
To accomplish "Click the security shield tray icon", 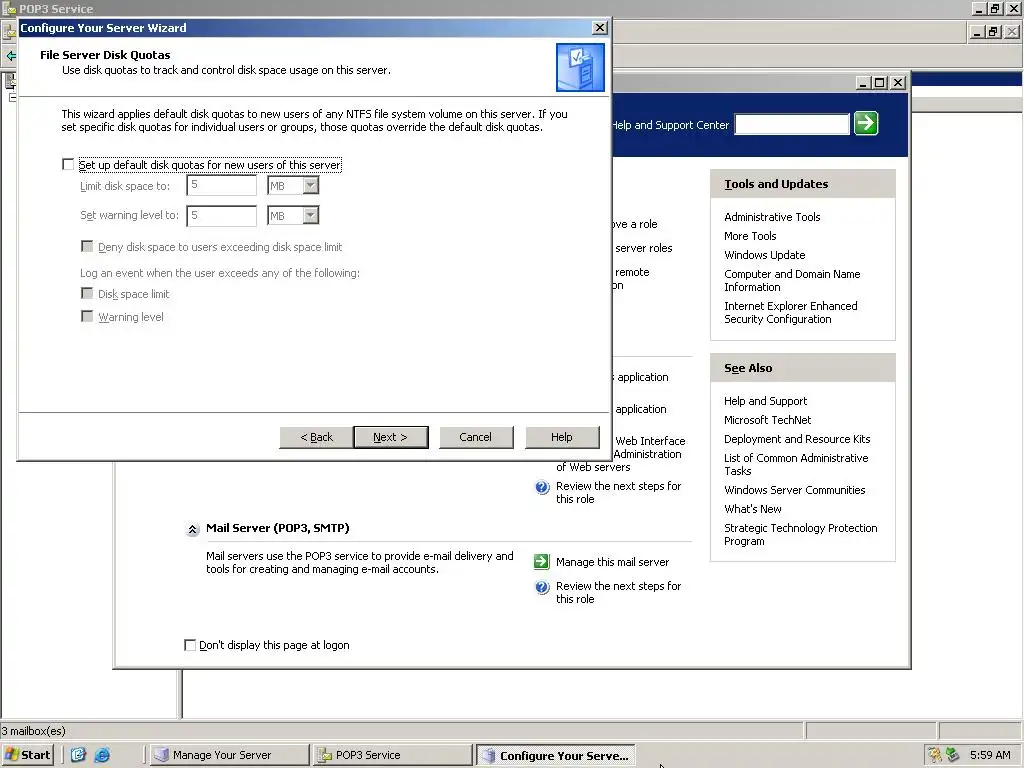I will click(x=935, y=755).
